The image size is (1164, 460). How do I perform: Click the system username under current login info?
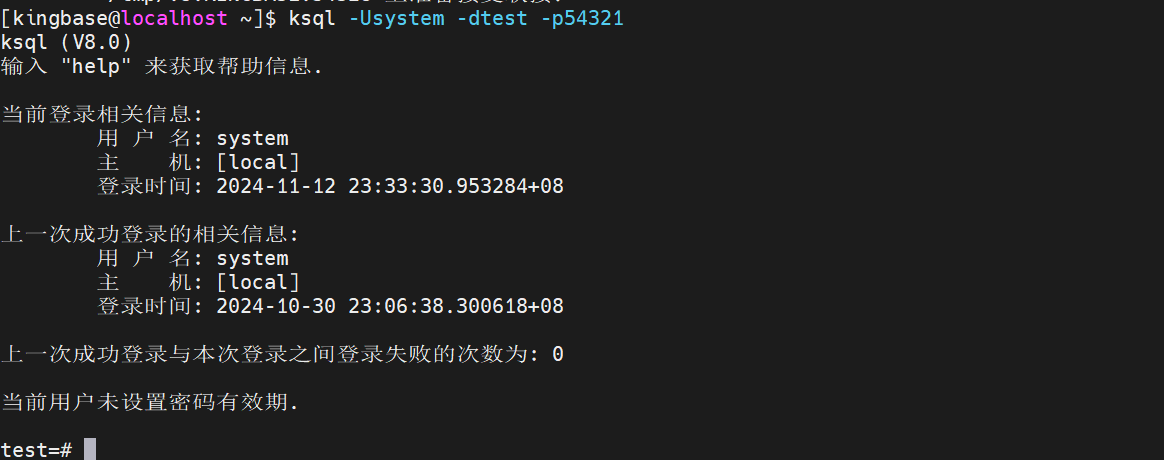point(252,139)
